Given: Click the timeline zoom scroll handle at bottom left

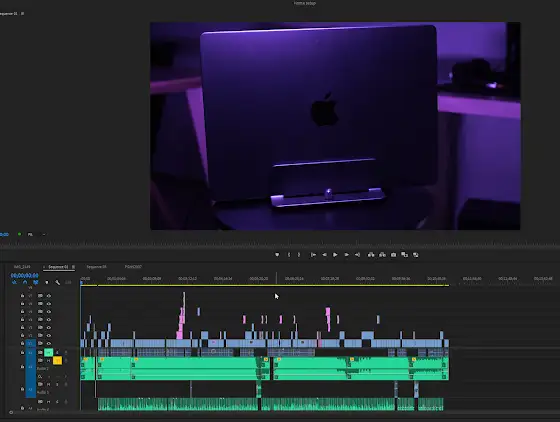Looking at the screenshot, I should [11, 412].
